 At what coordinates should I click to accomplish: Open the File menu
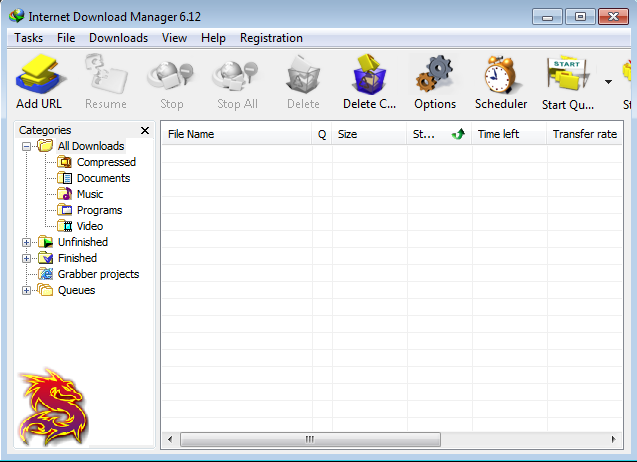(66, 38)
